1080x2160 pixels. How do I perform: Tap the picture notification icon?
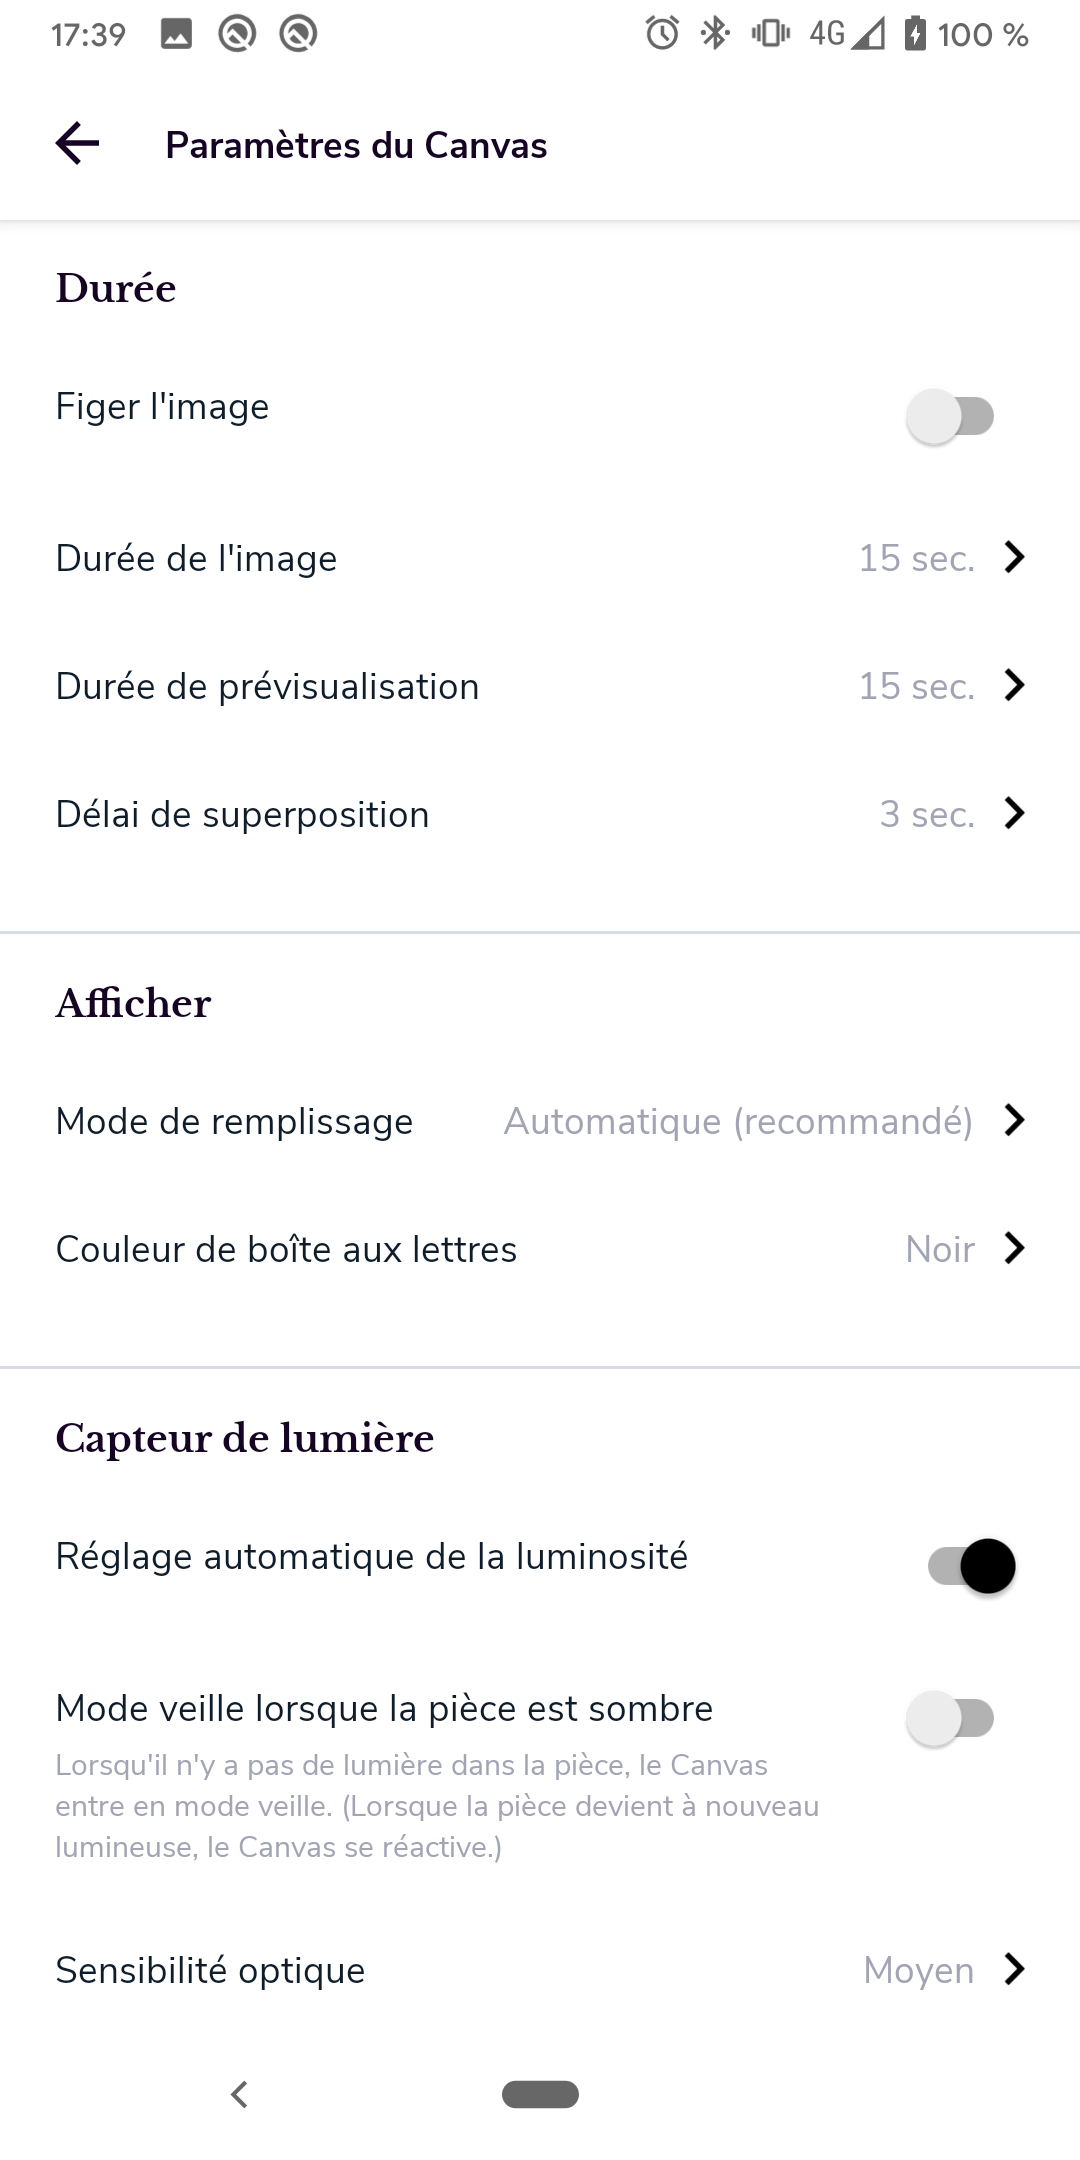[176, 34]
